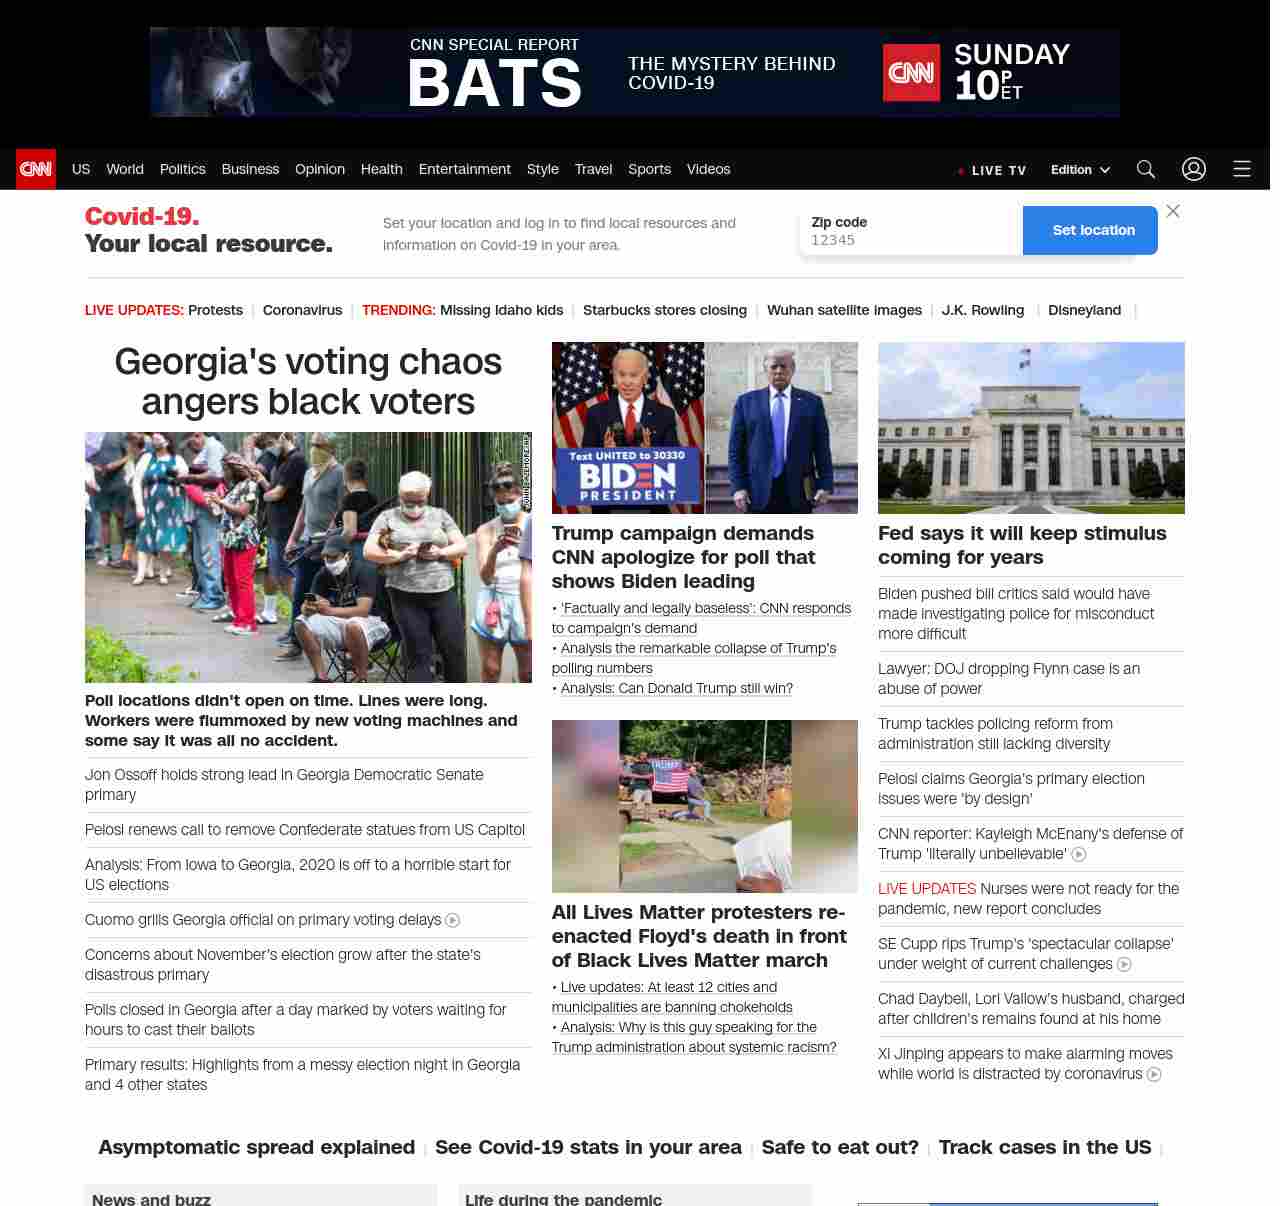Play video icon beside Xi Jinping story
This screenshot has height=1206, width=1280.
tap(1154, 1074)
